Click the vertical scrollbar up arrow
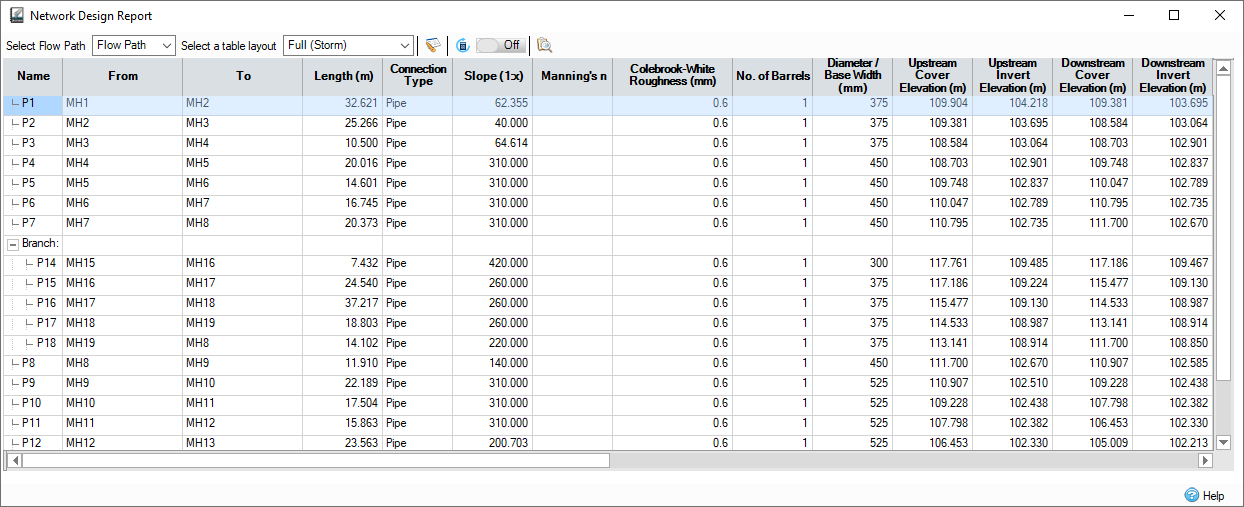This screenshot has height=507, width=1244. [x=1221, y=67]
